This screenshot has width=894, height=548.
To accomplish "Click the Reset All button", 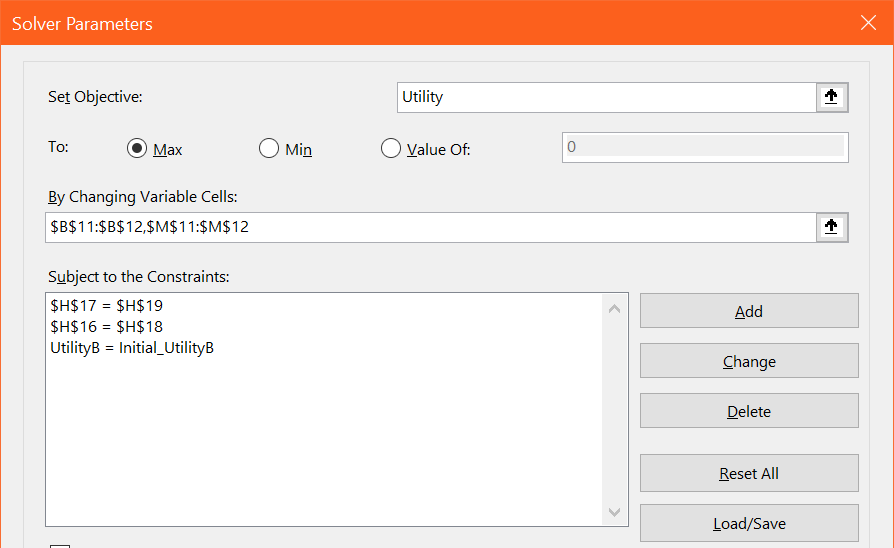I will (749, 473).
